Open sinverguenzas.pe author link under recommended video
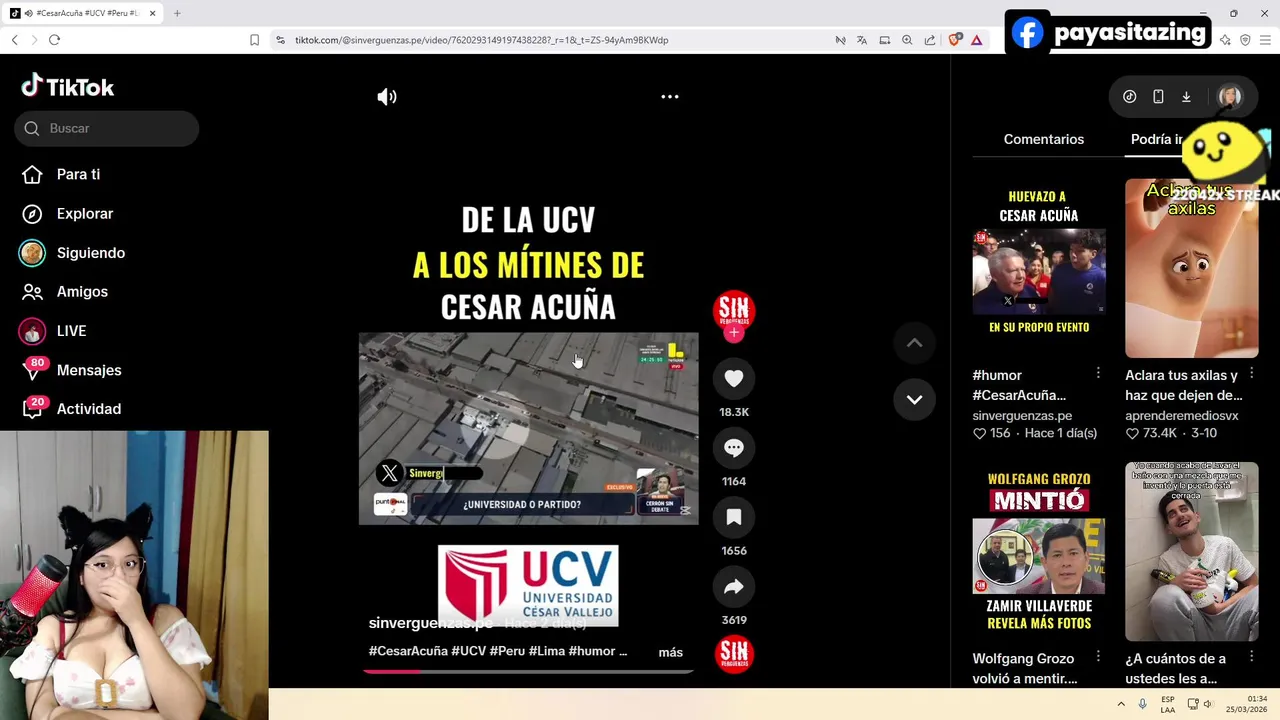The image size is (1280, 720). [x=1022, y=415]
